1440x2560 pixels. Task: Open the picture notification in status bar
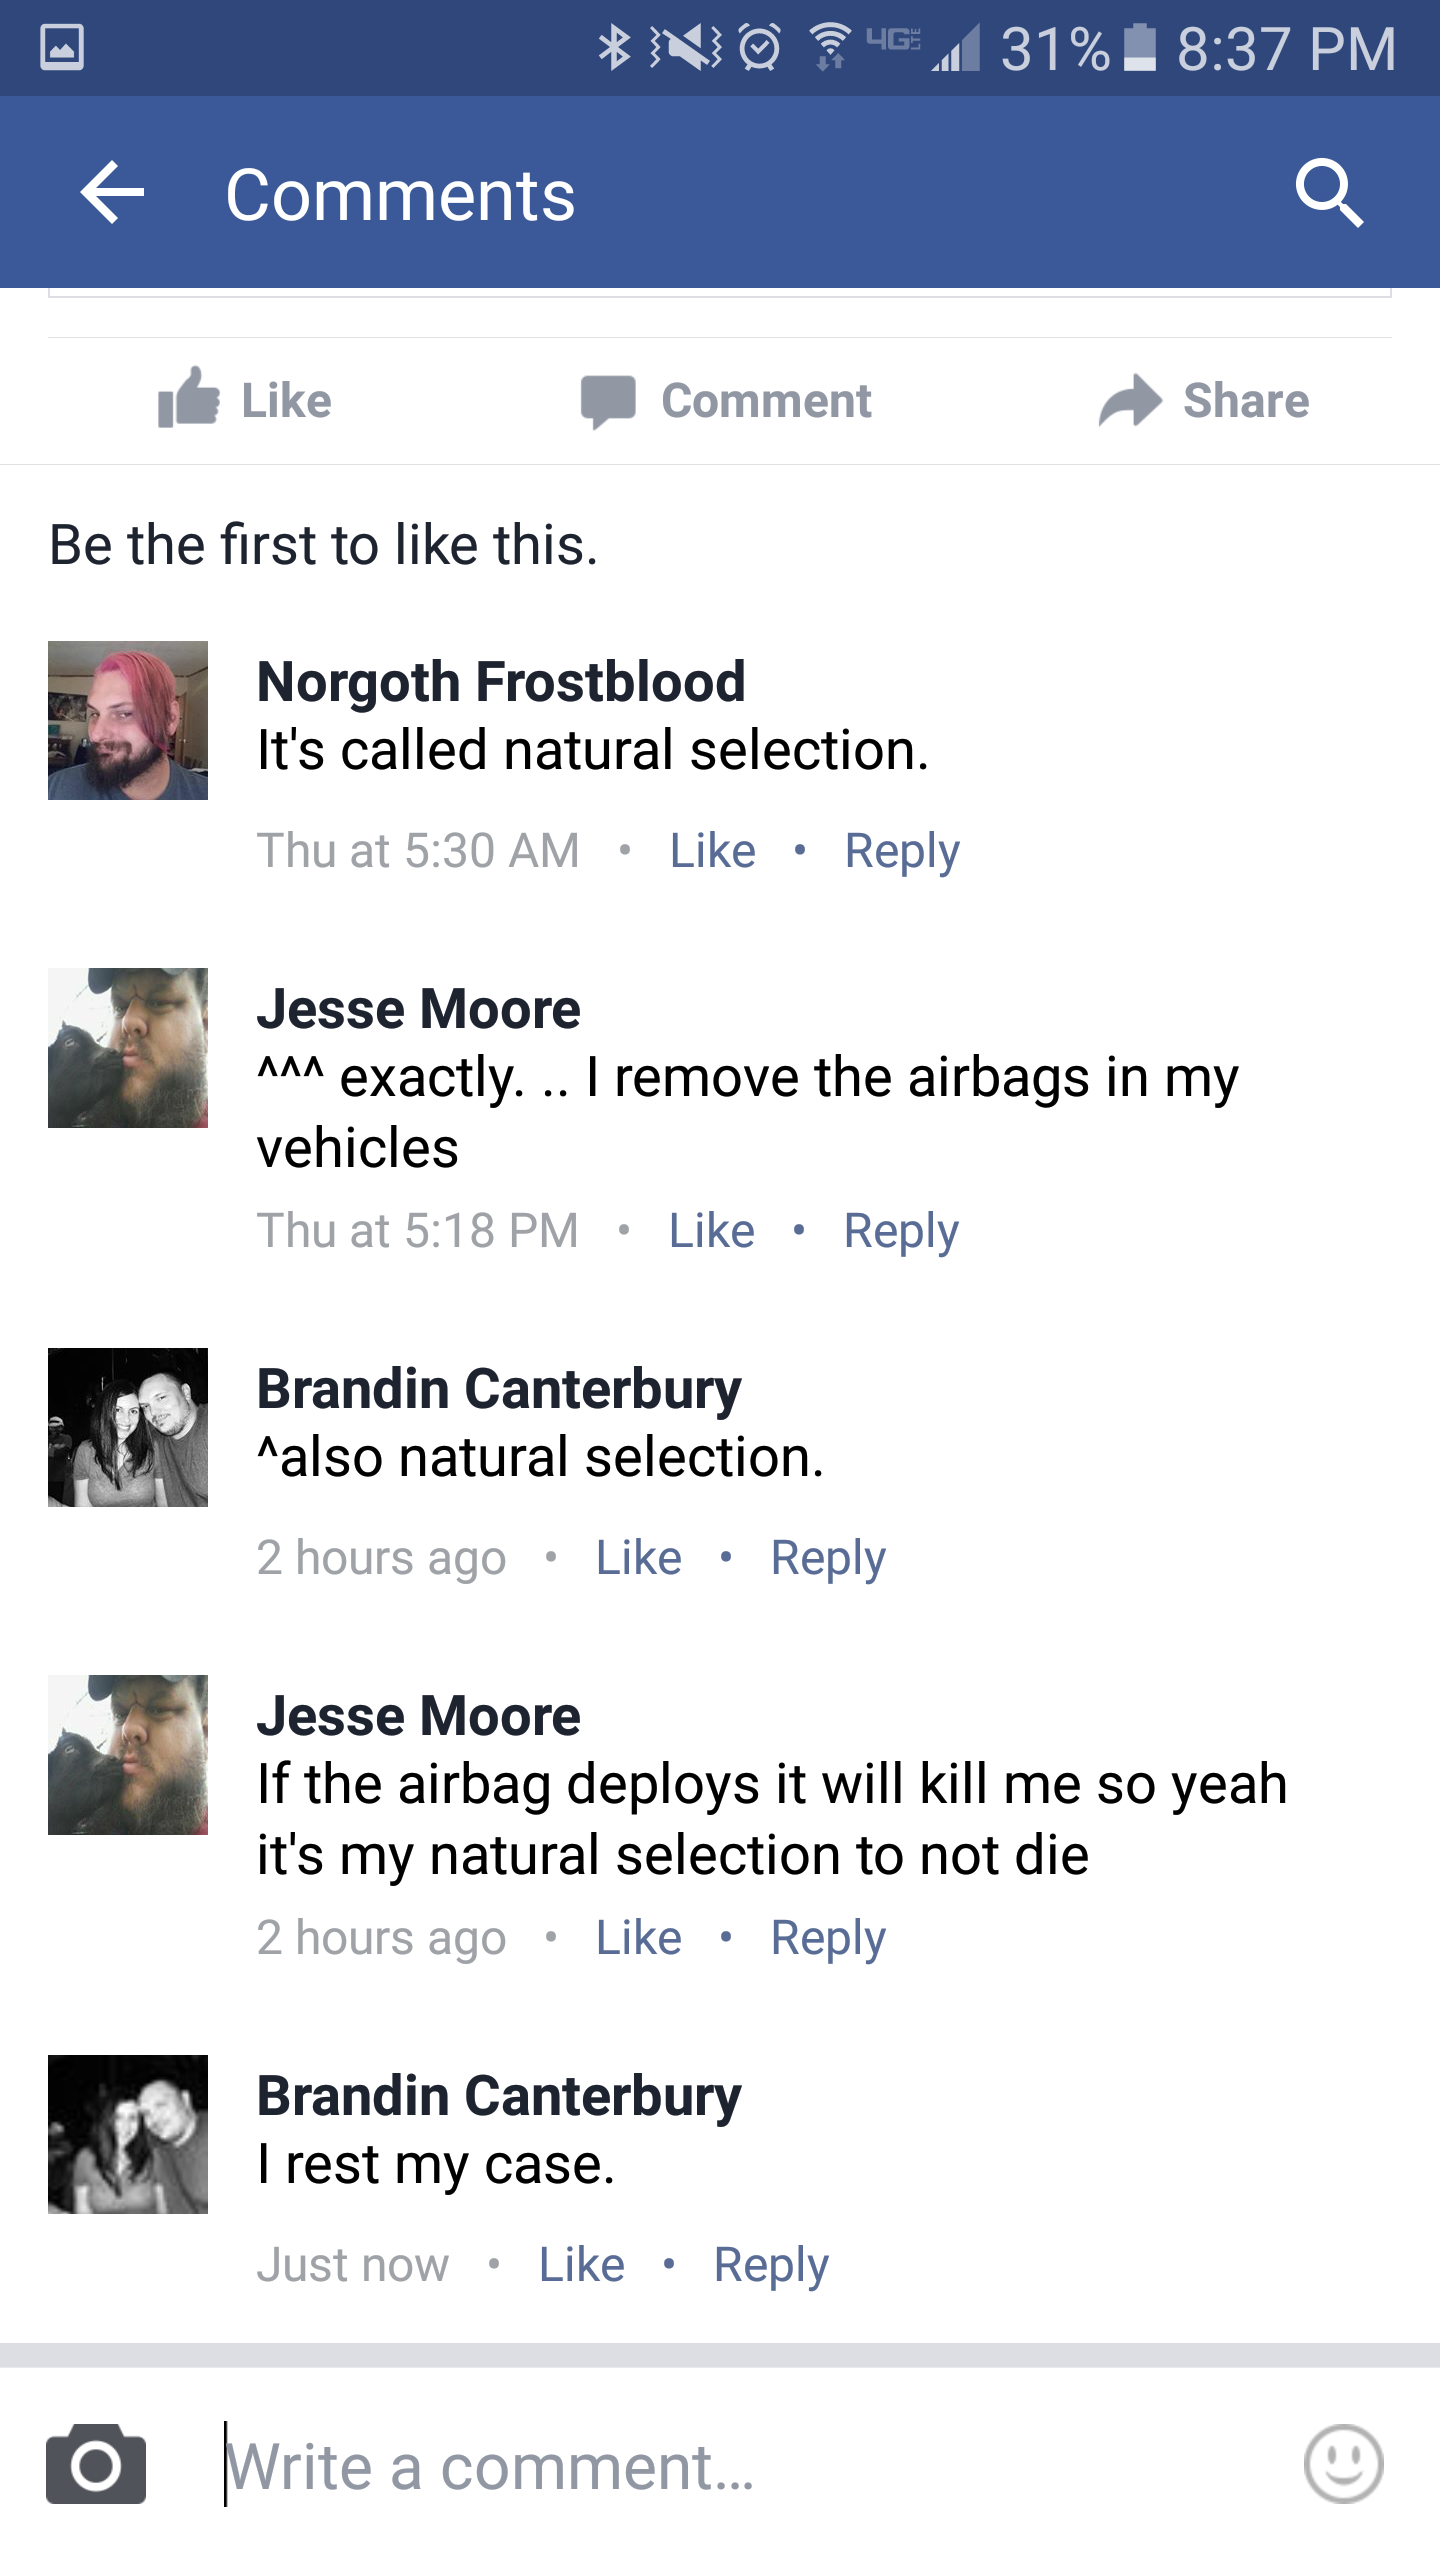tap(62, 47)
